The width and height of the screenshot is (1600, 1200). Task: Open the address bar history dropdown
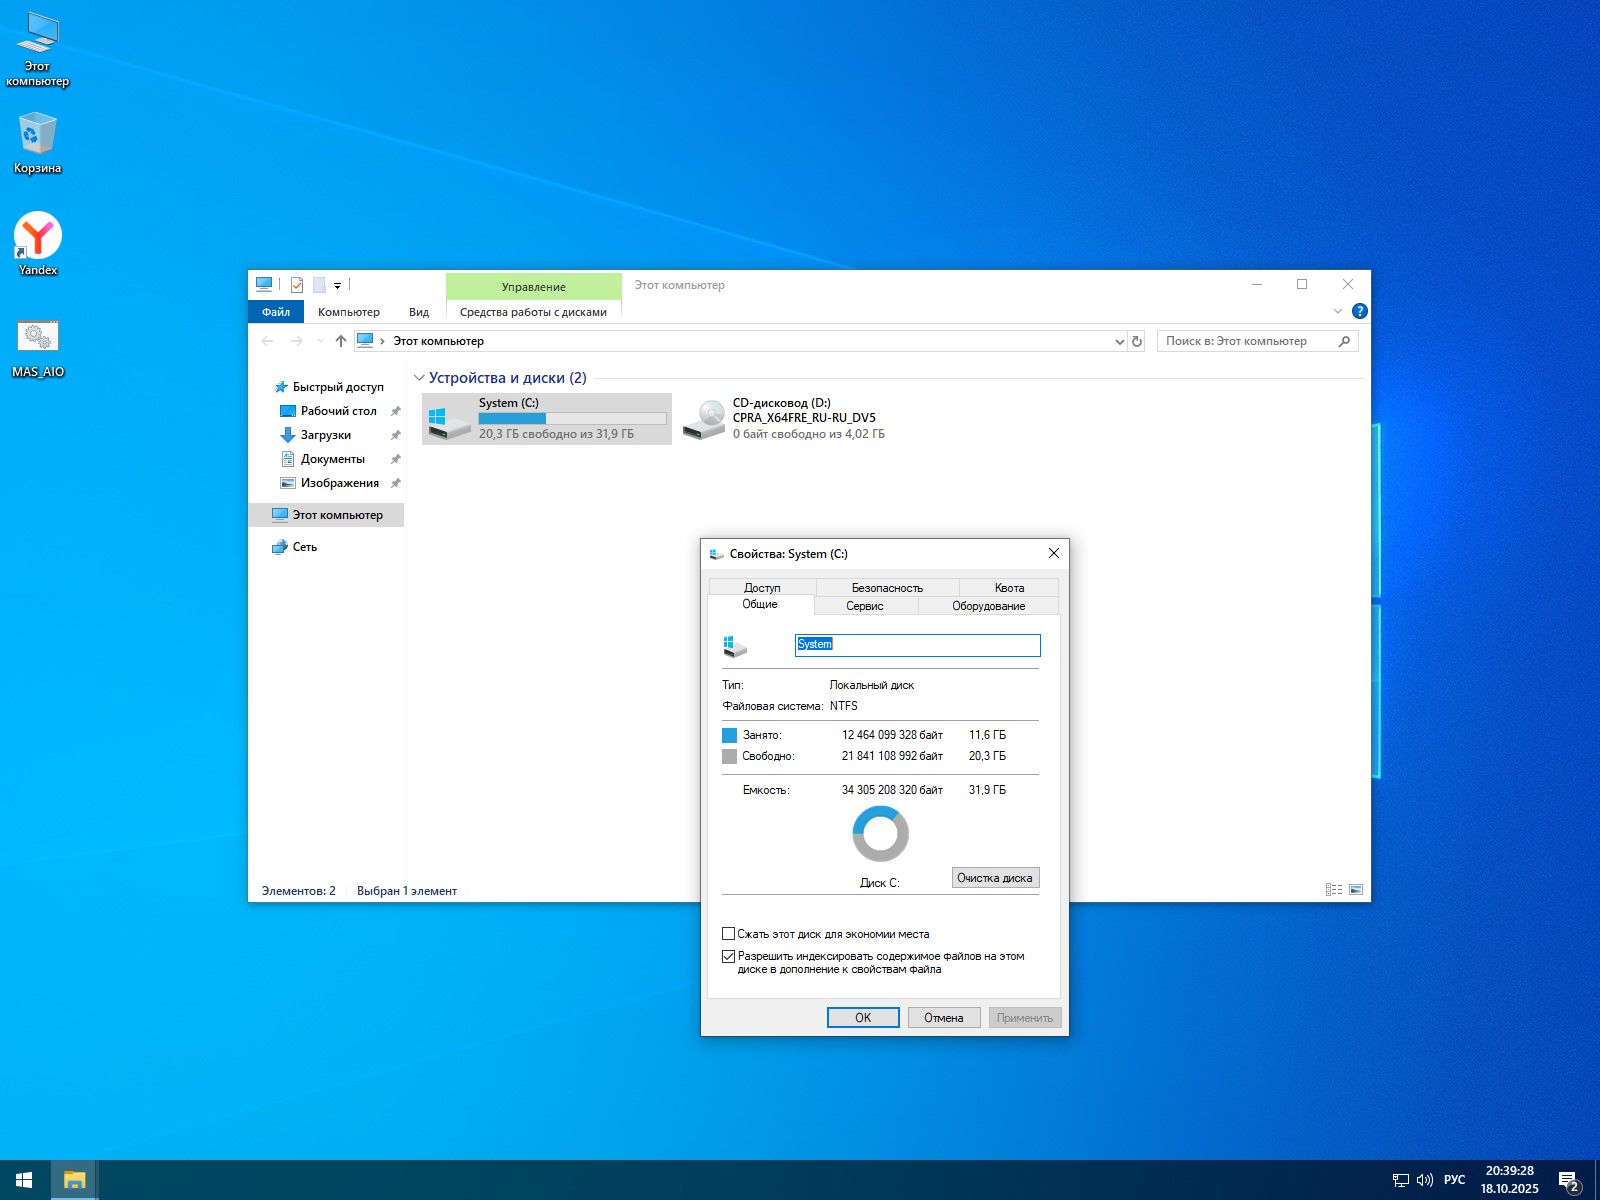(x=1119, y=341)
